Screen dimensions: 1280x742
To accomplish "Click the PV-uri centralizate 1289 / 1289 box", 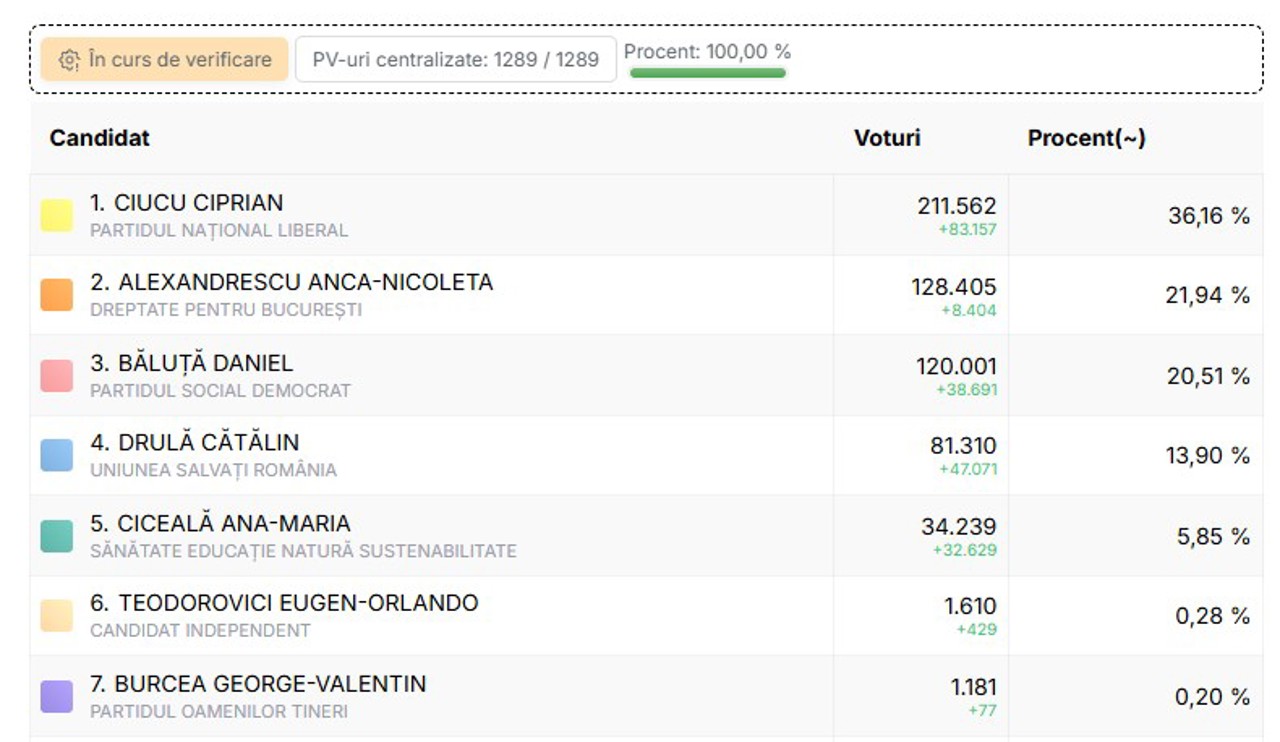I will point(455,60).
